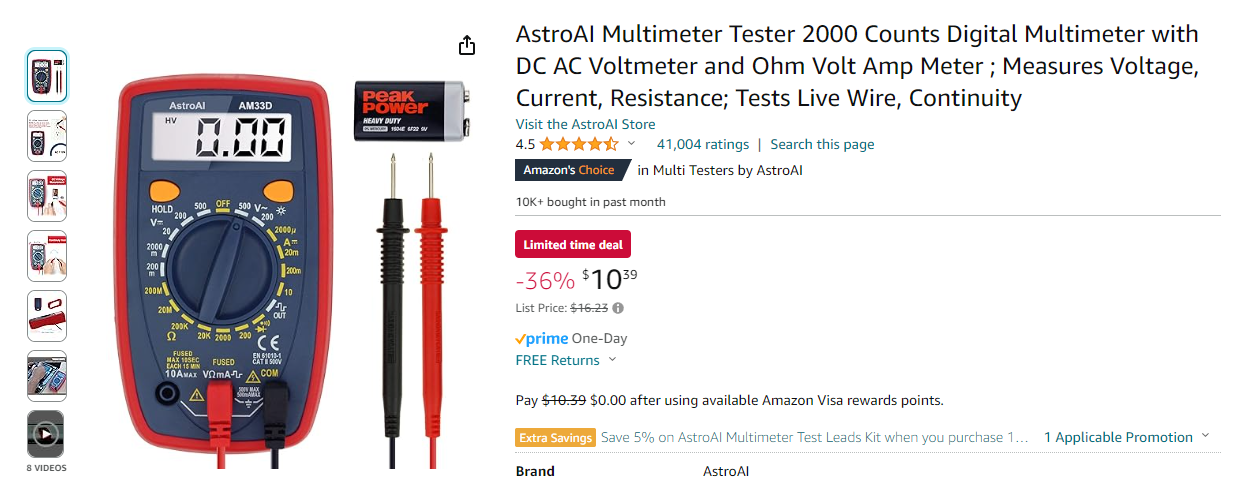This screenshot has width=1244, height=489.
Task: Click the Limited time deal badge
Action: coord(572,245)
